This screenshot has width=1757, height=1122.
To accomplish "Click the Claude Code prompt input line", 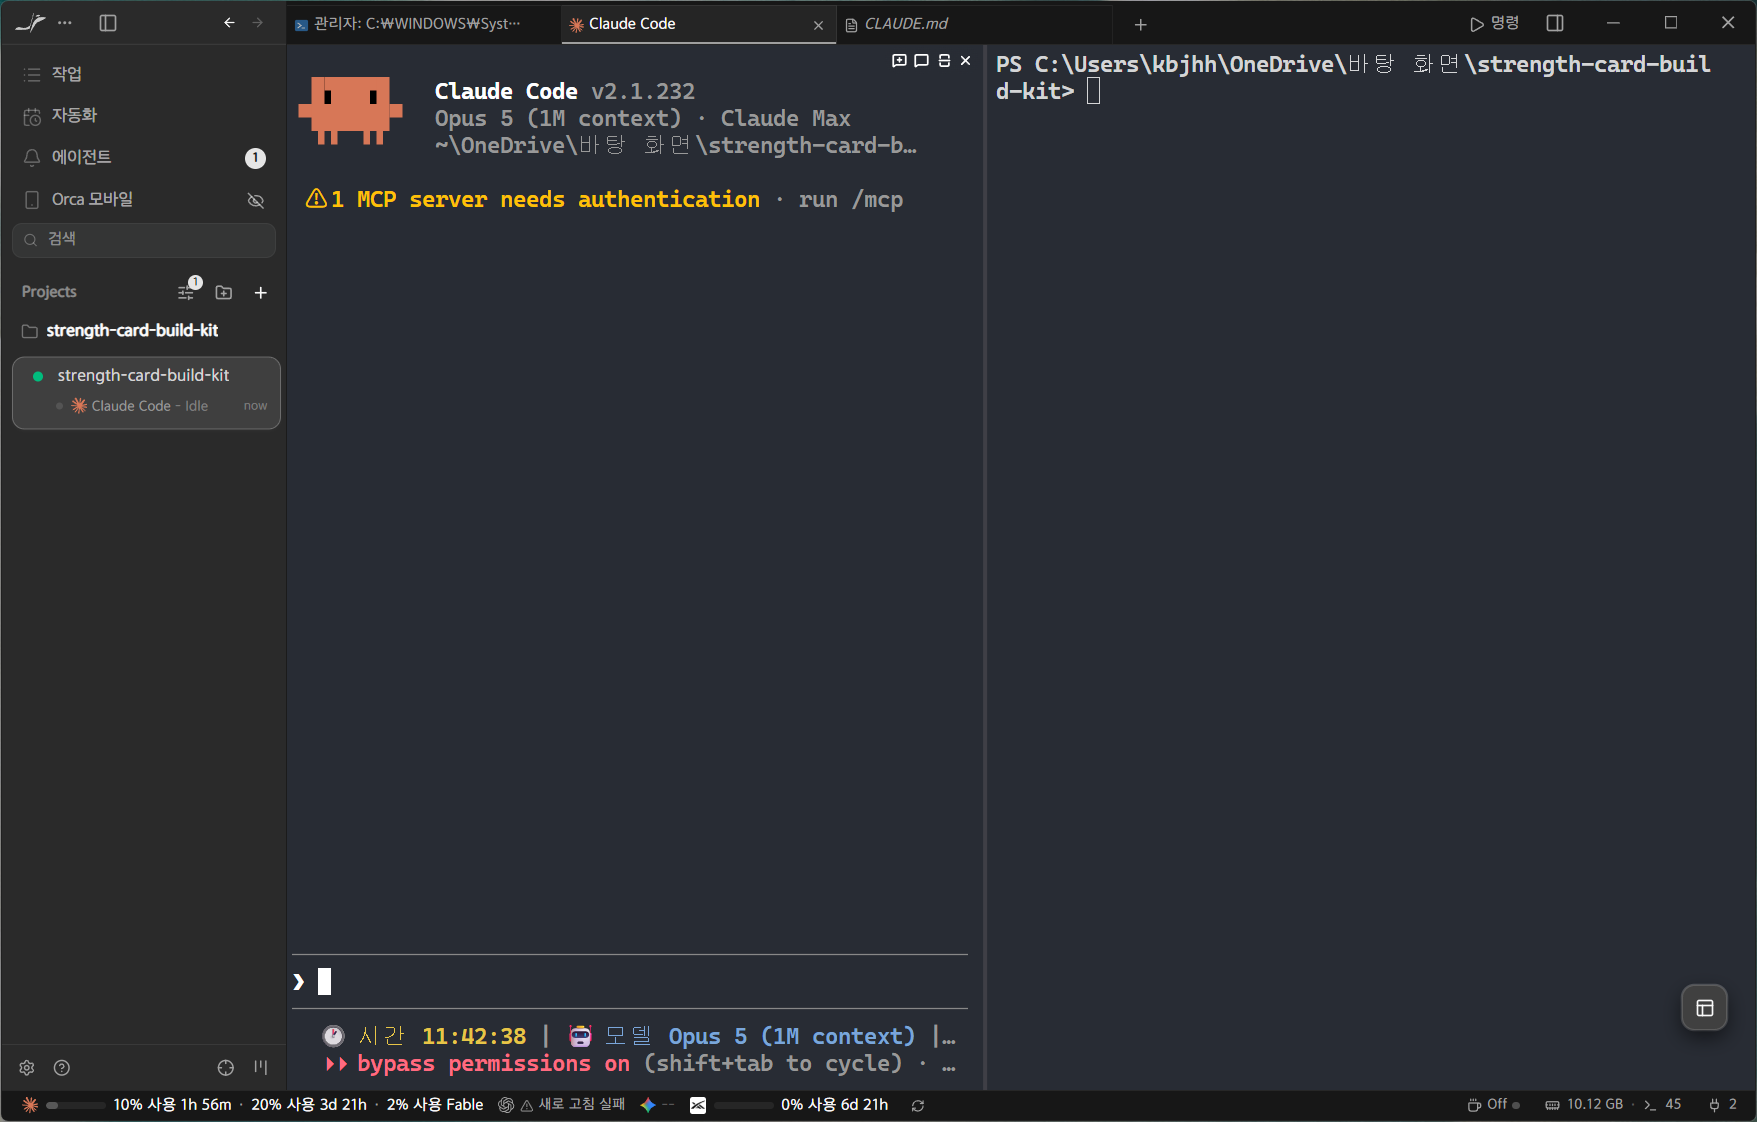I will pyautogui.click(x=630, y=982).
